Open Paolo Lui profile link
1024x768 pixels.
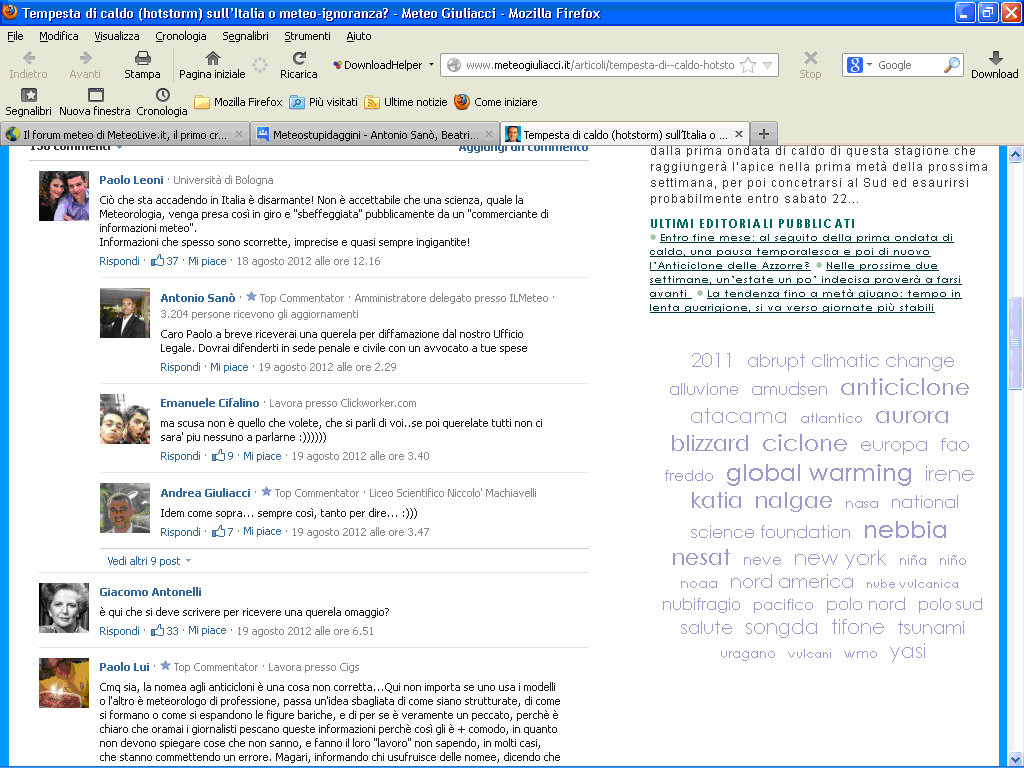click(124, 667)
